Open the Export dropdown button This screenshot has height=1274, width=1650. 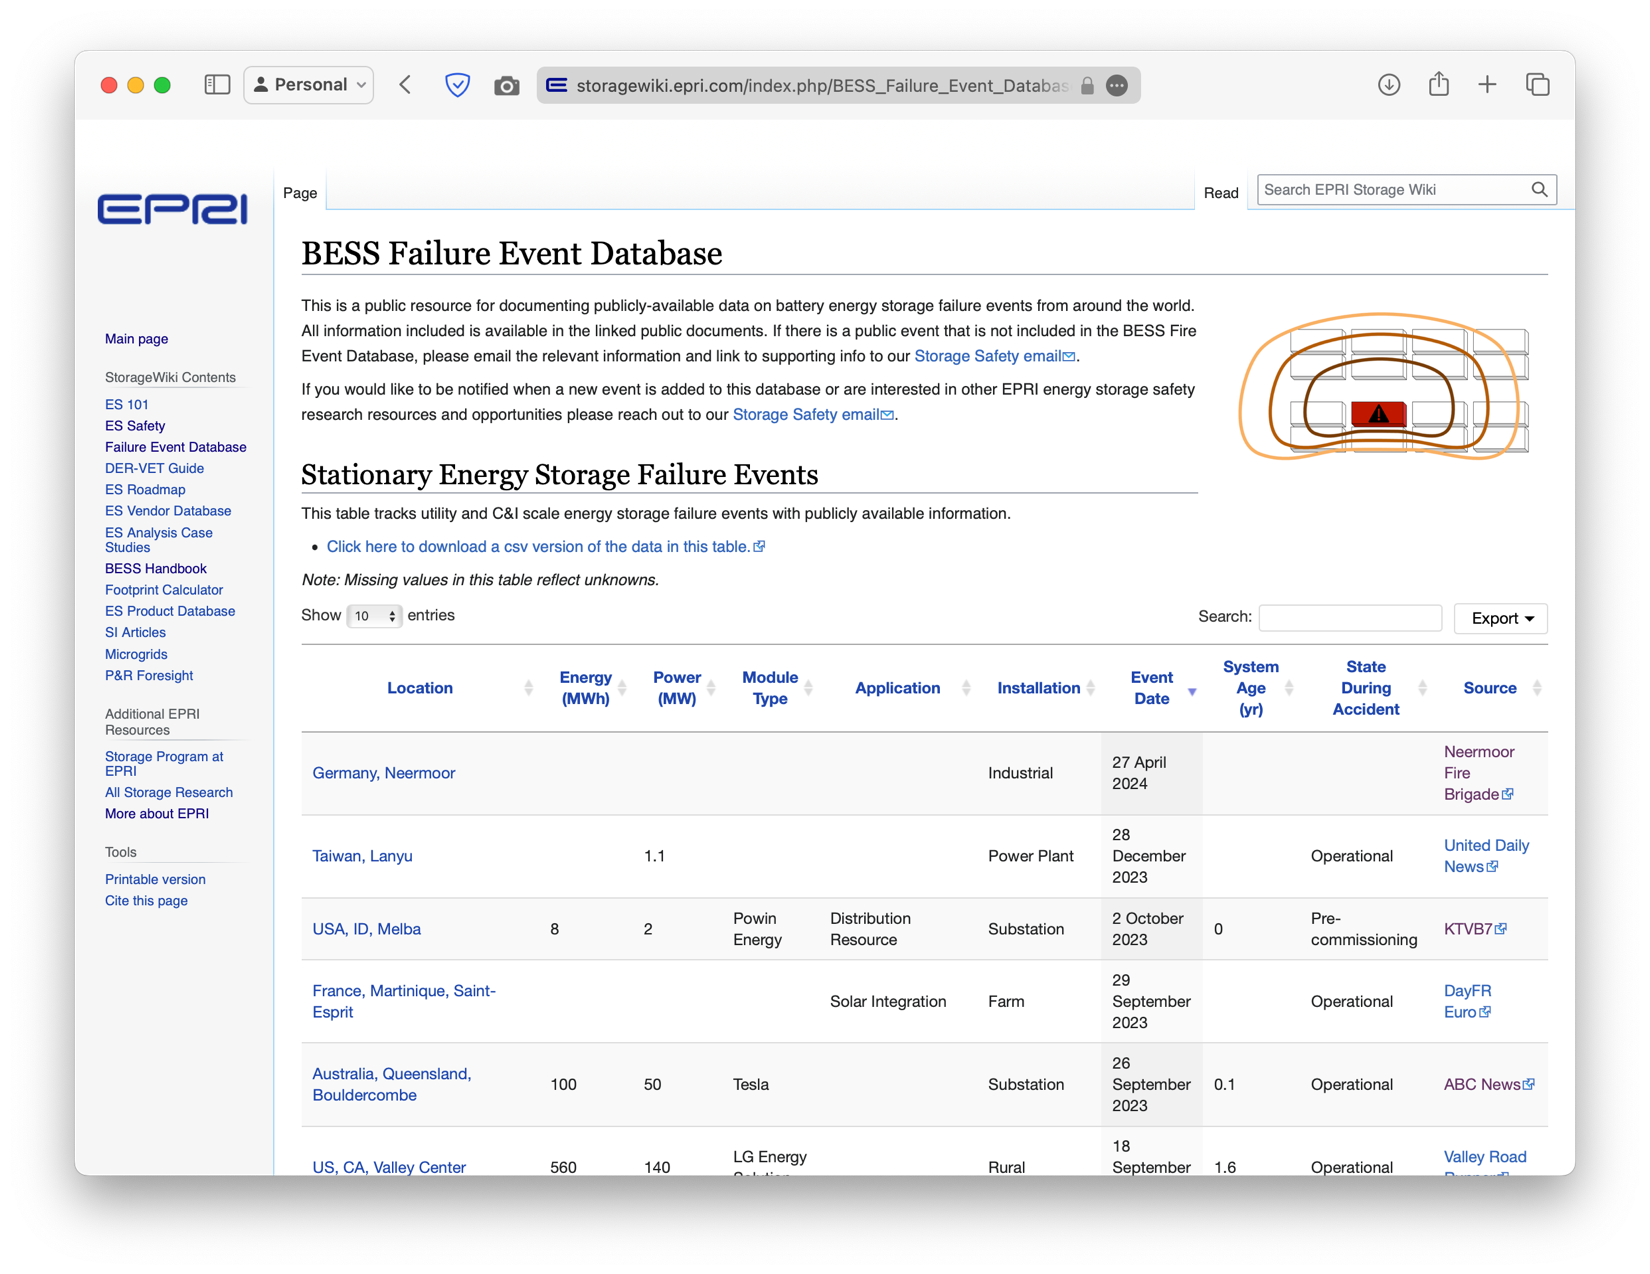(x=1500, y=618)
